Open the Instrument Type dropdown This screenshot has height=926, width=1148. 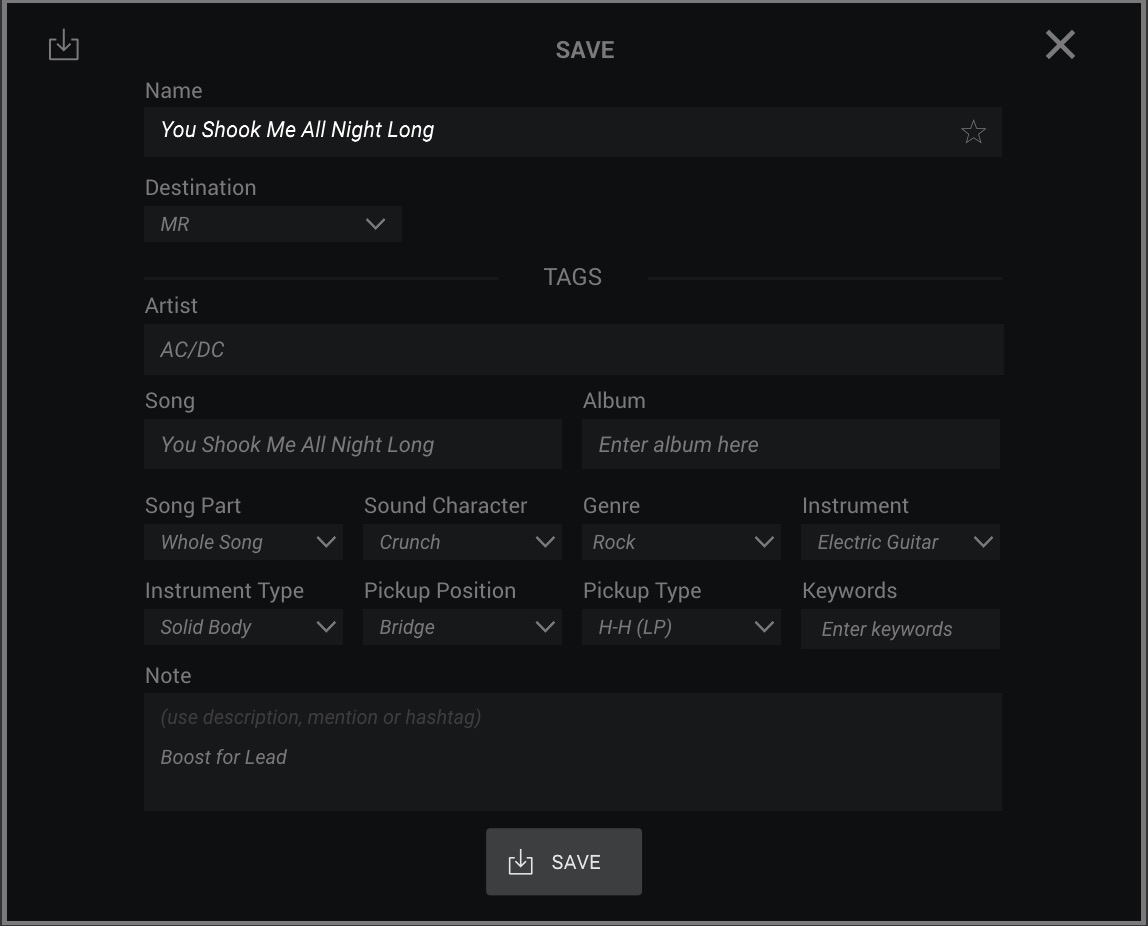(x=243, y=627)
